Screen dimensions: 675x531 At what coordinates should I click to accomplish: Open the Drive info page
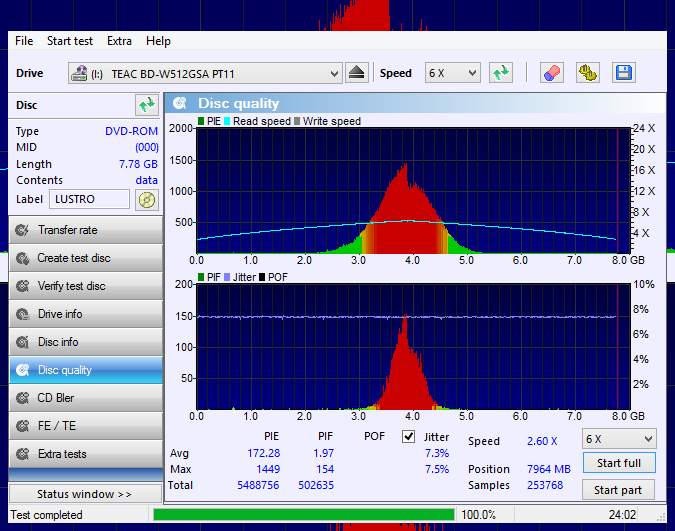86,314
